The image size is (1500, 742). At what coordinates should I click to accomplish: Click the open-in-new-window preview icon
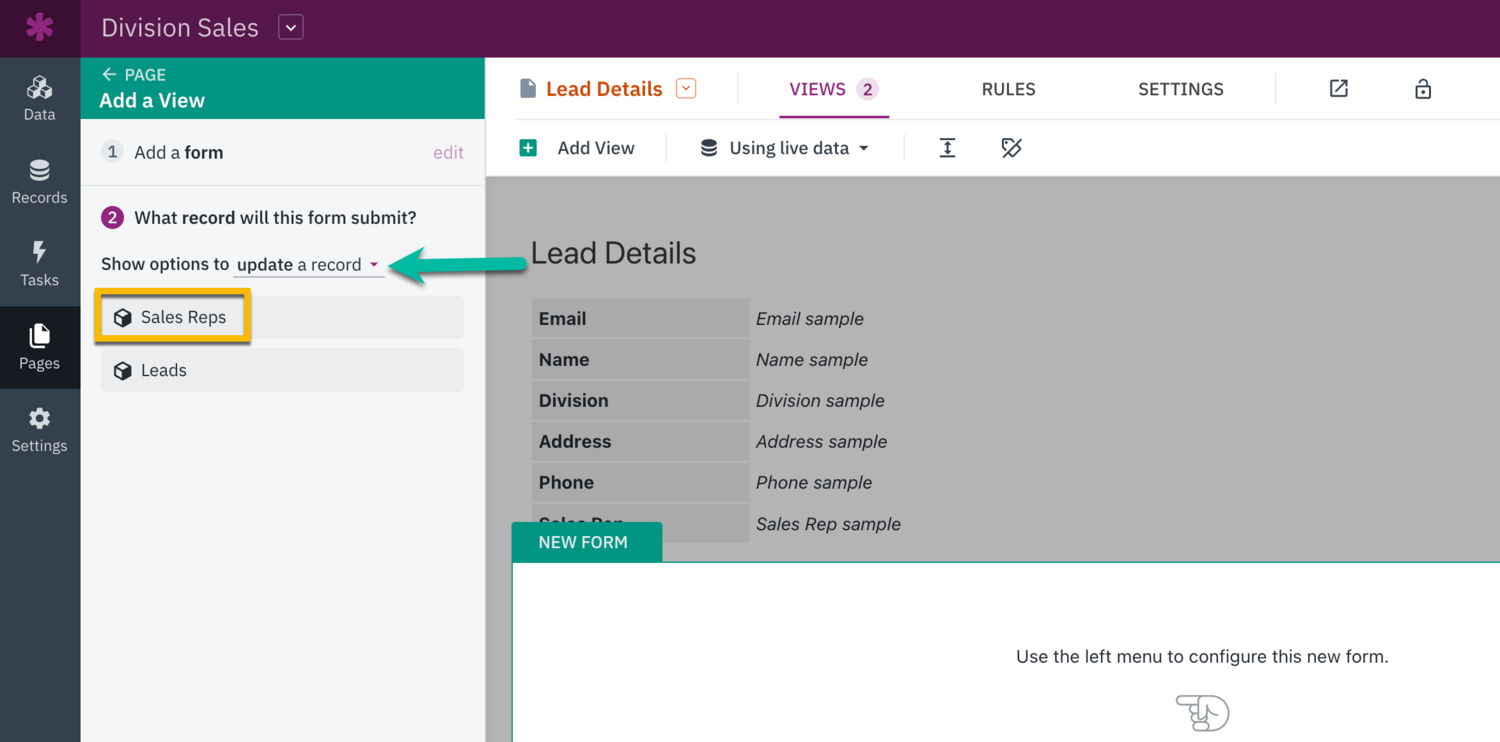point(1338,89)
